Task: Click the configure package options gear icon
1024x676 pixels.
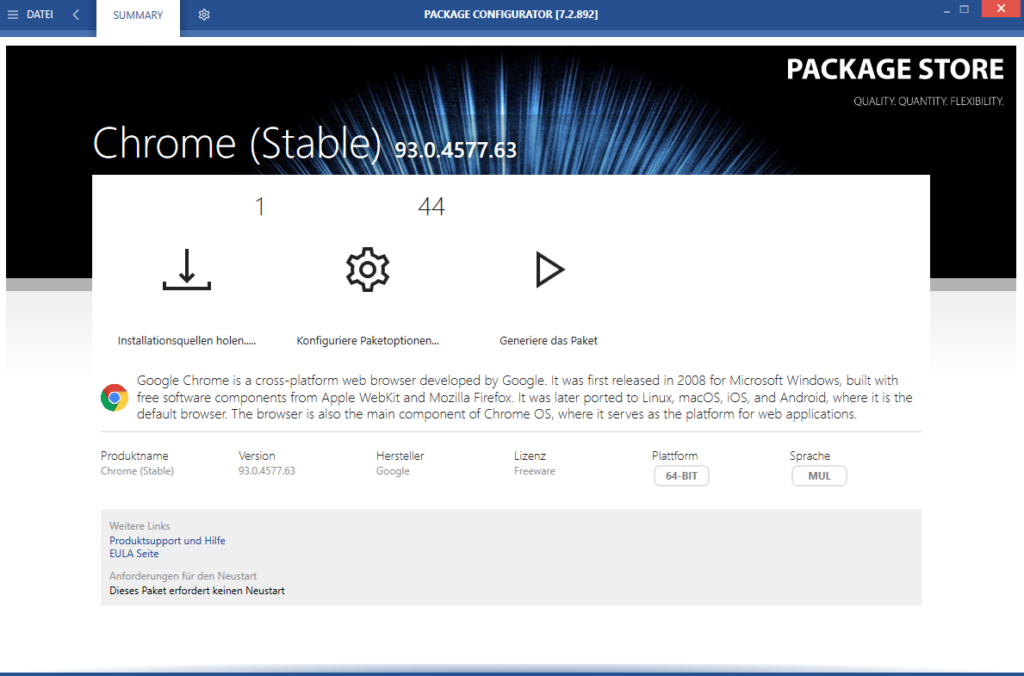Action: click(368, 269)
